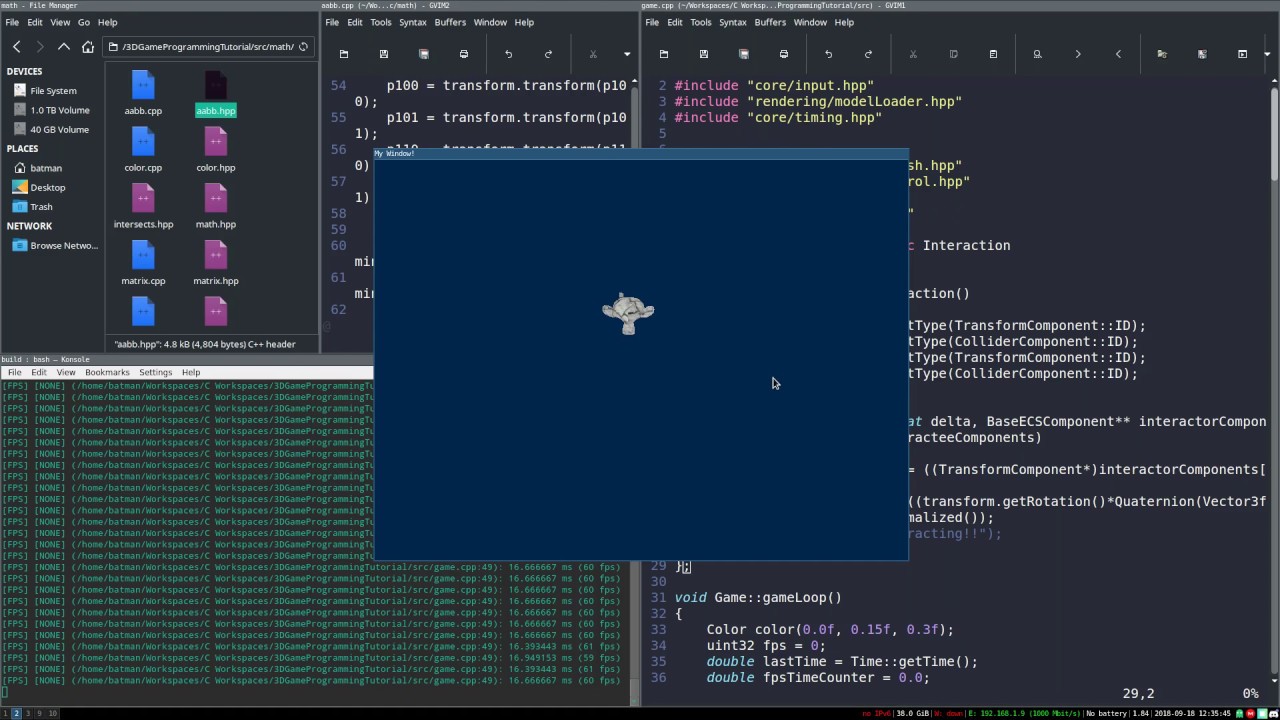Click Save Session icon in GVIM1 toolbar

(1202, 54)
